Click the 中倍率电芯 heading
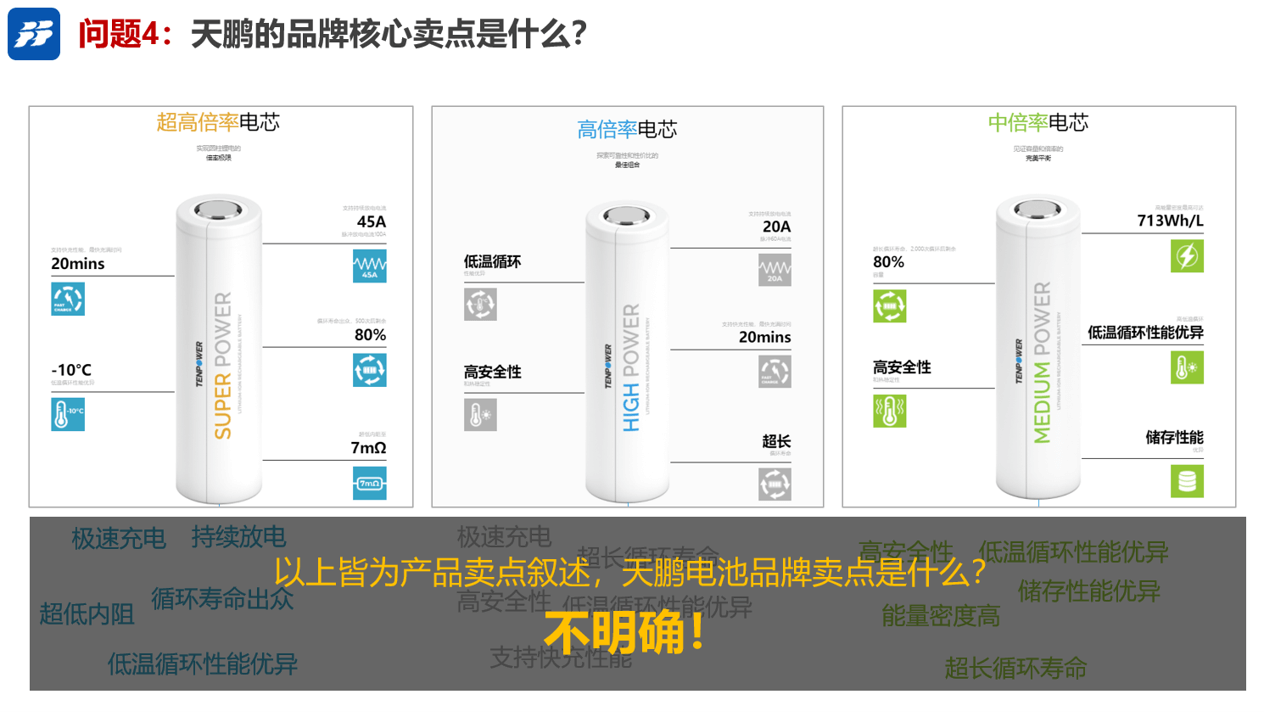Image resolution: width=1264 pixels, height=712 pixels. coord(1038,123)
